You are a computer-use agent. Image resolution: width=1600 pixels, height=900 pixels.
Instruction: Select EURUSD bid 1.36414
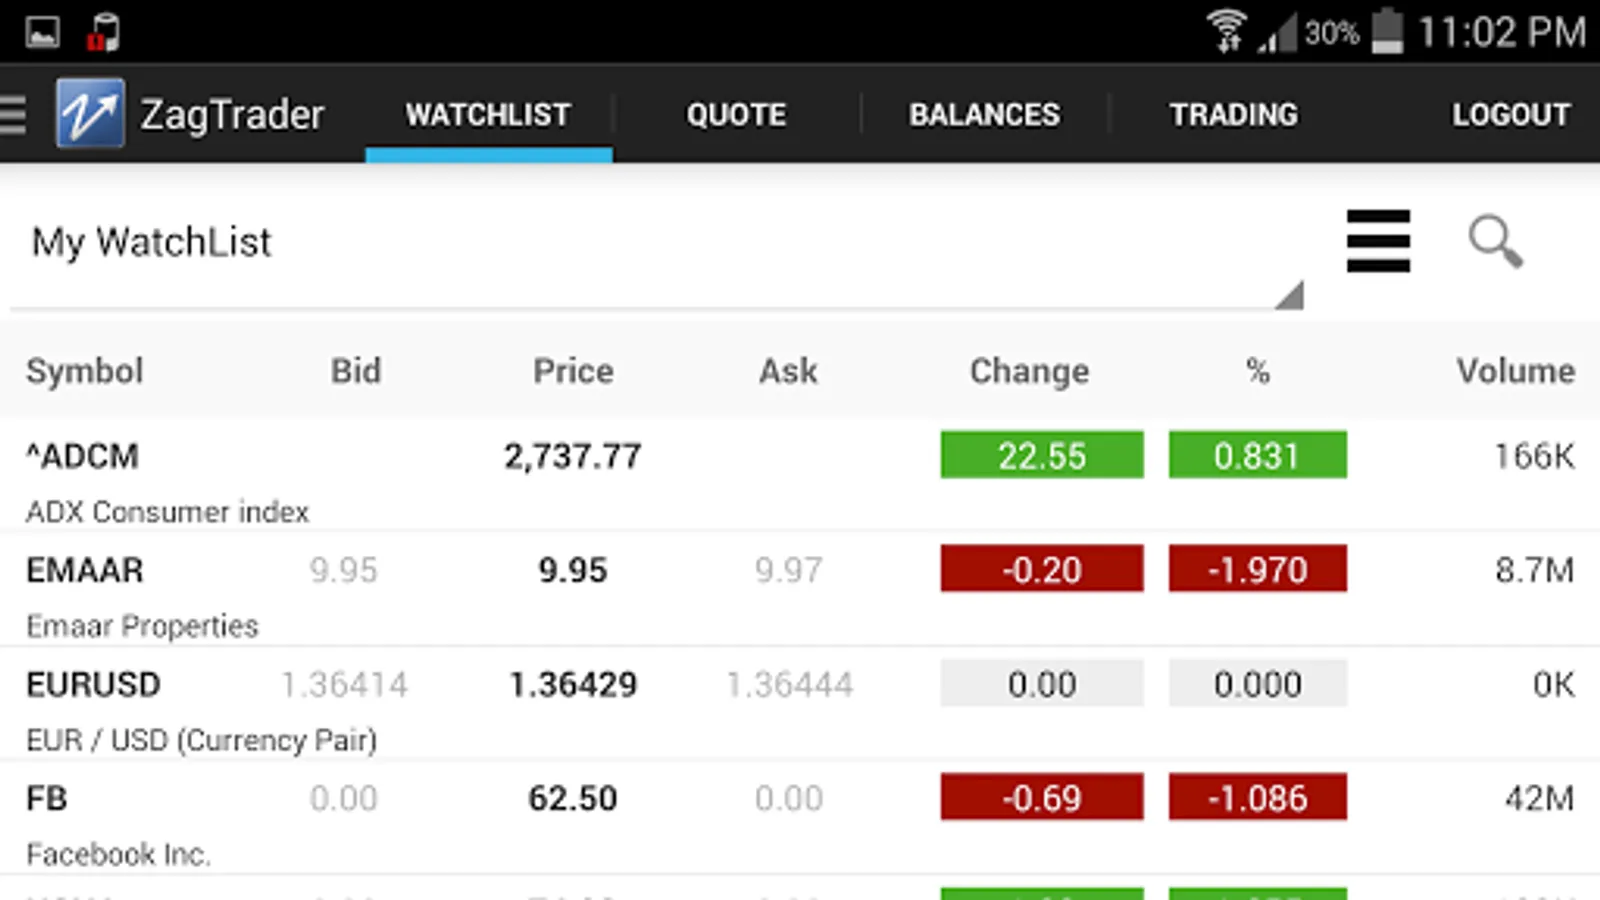344,684
